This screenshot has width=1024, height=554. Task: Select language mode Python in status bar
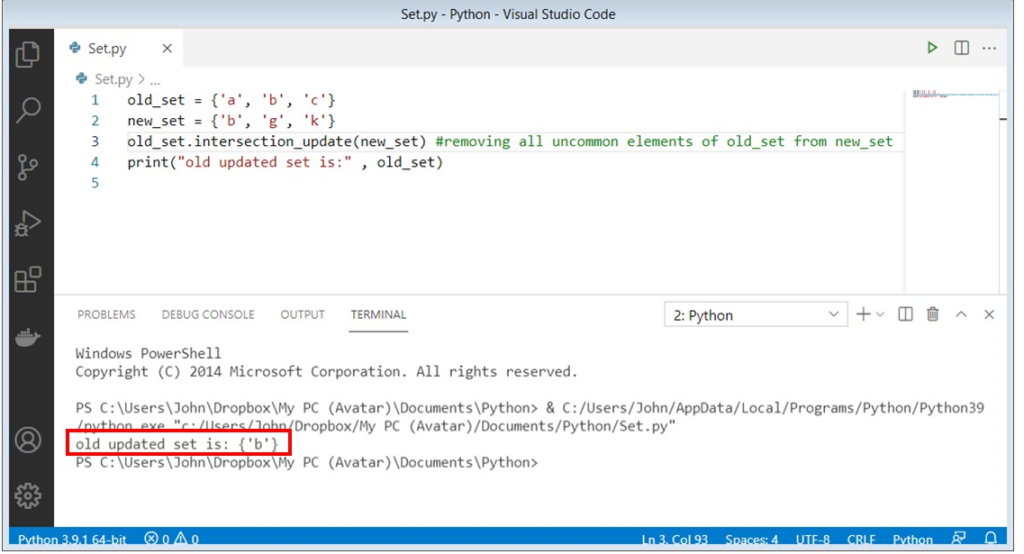coord(913,539)
